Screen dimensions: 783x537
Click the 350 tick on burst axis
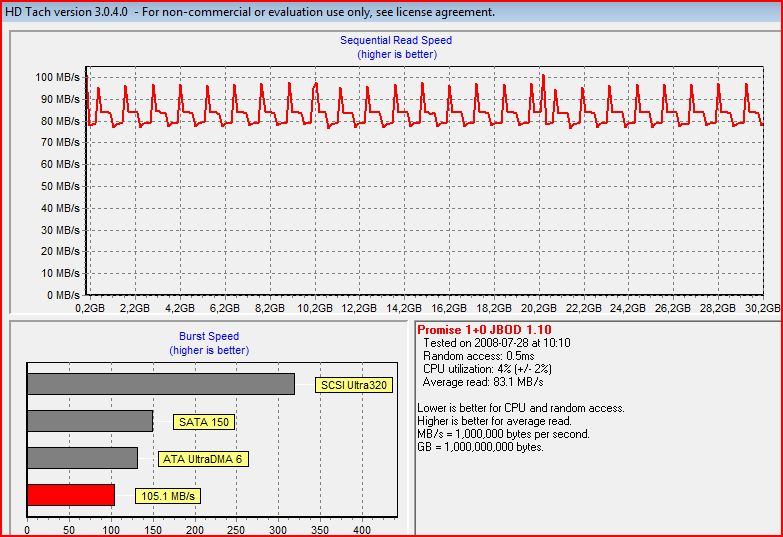(320, 530)
